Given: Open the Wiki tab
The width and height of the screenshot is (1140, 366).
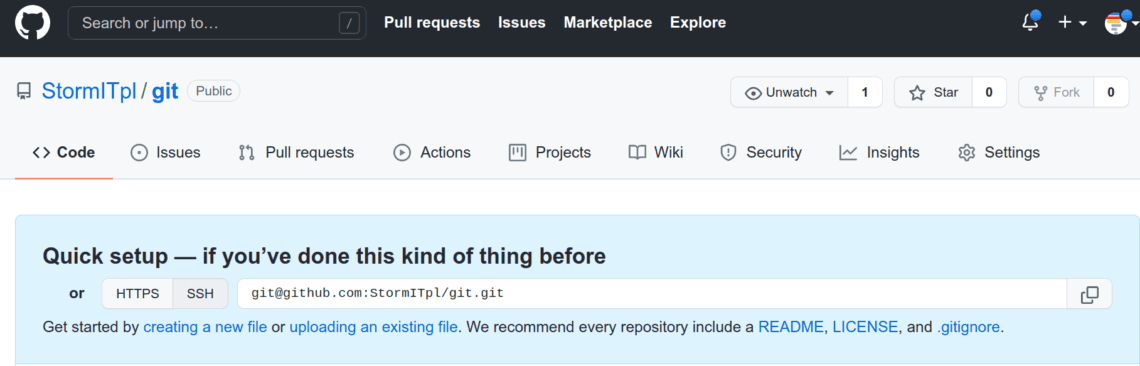Looking at the screenshot, I should (x=656, y=153).
